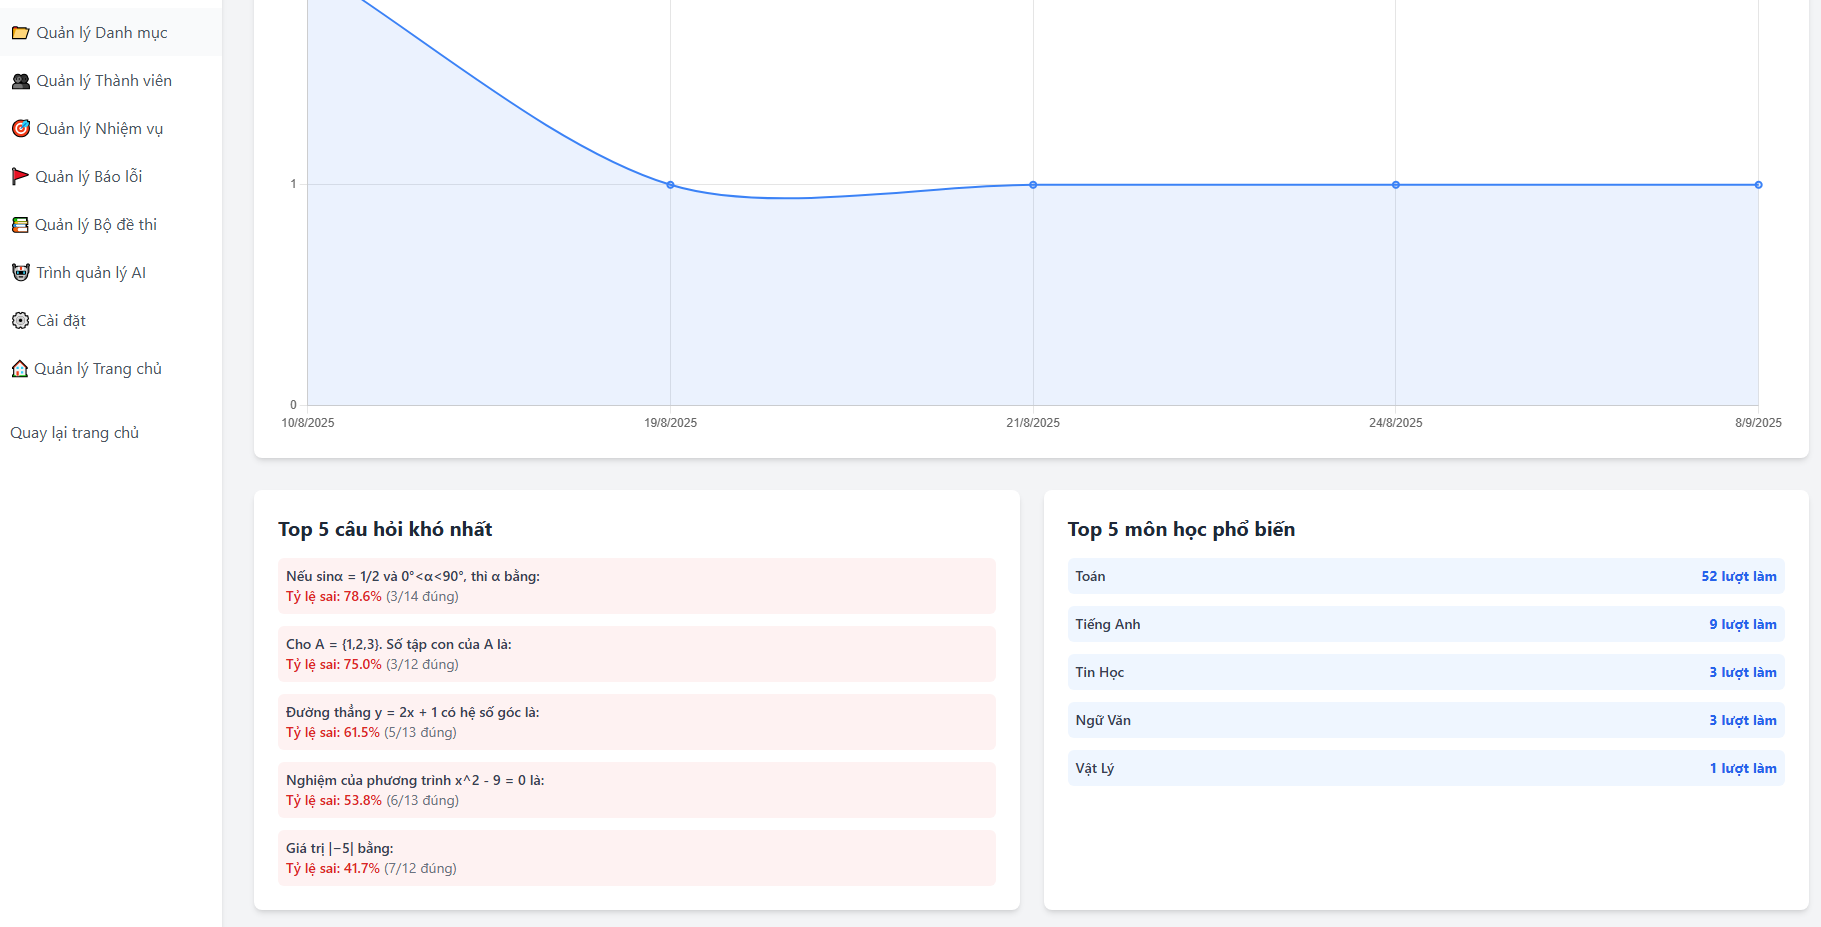Click the red flag icon for Báo lỗi
Screen dimensions: 1821x927
pos(20,177)
